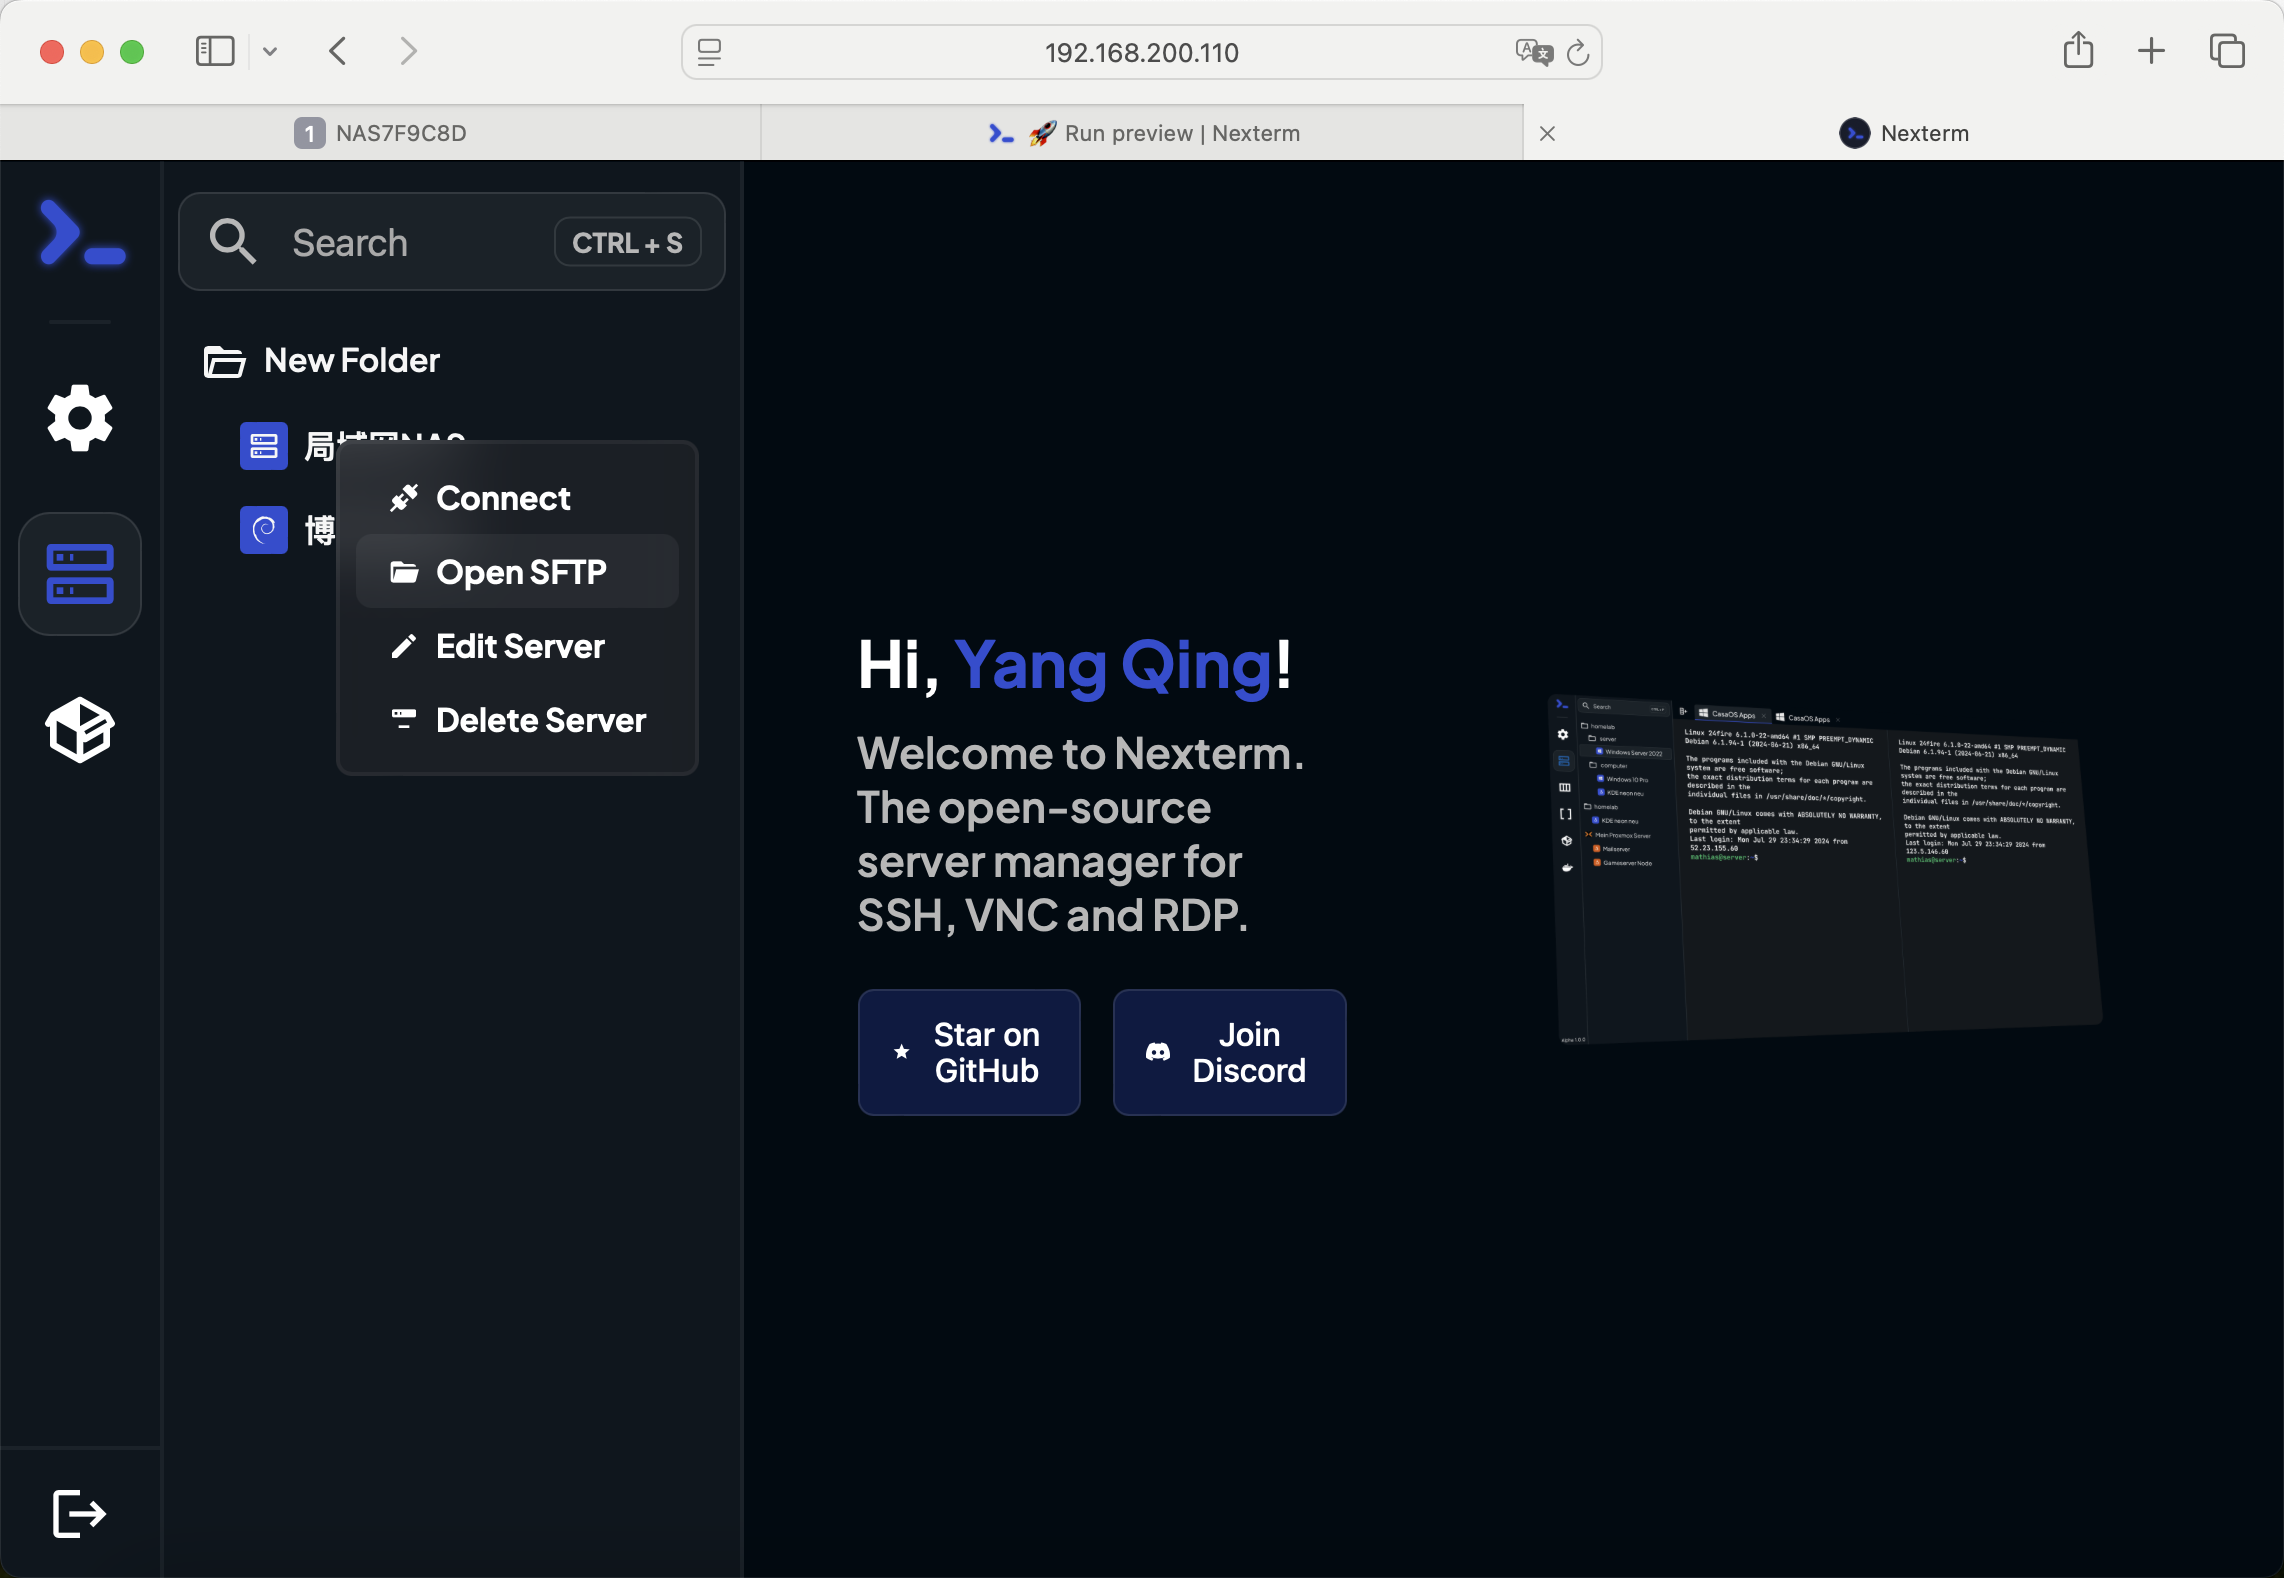This screenshot has height=1578, width=2284.
Task: Choose Edit Server in menu
Action: tap(517, 646)
